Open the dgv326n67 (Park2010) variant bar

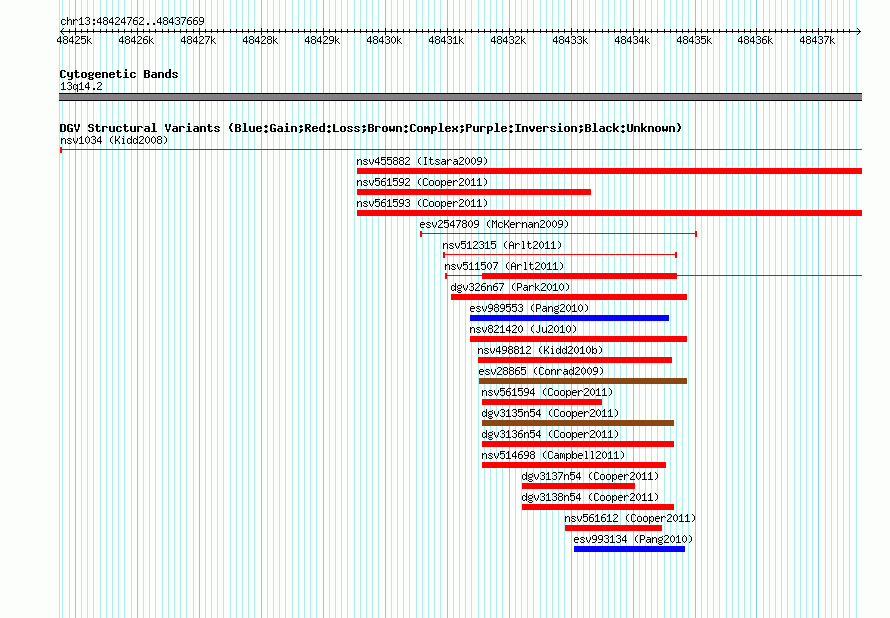coord(569,297)
